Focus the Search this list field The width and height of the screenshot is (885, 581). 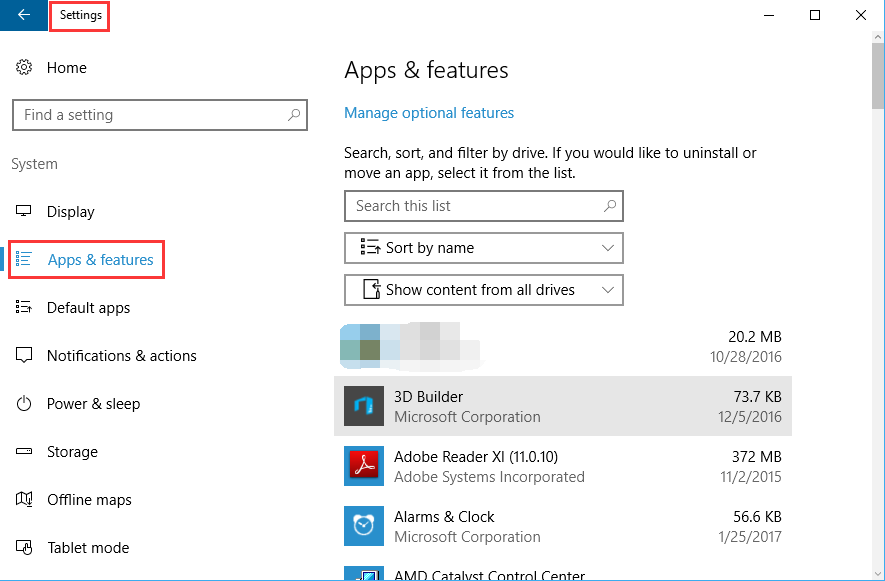pos(484,206)
